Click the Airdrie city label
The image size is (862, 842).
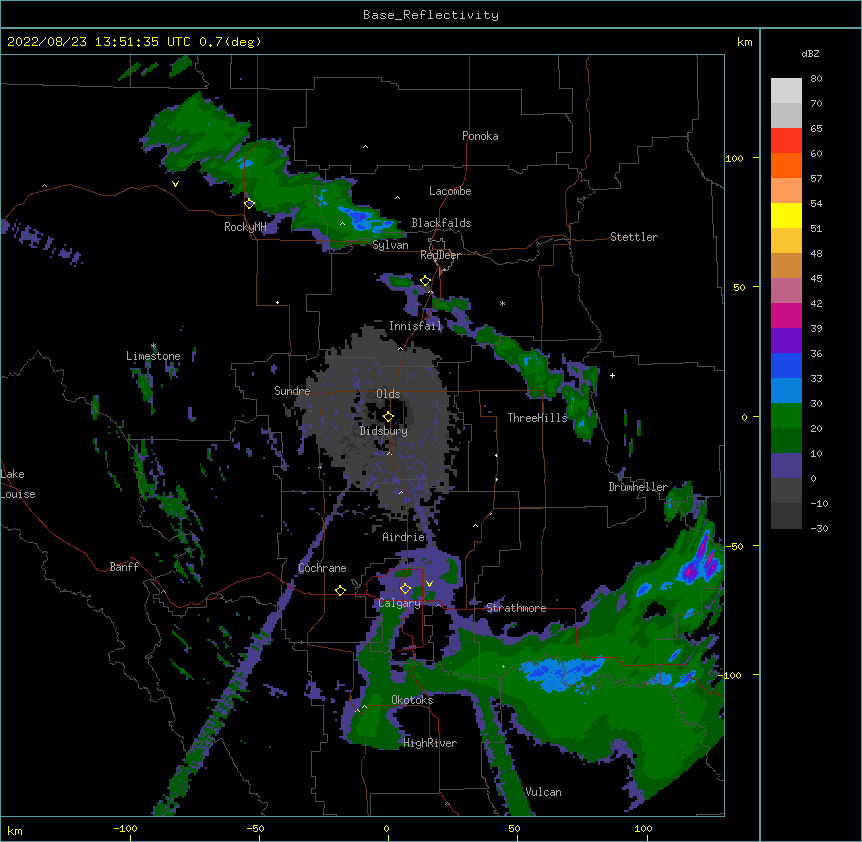pyautogui.click(x=404, y=537)
